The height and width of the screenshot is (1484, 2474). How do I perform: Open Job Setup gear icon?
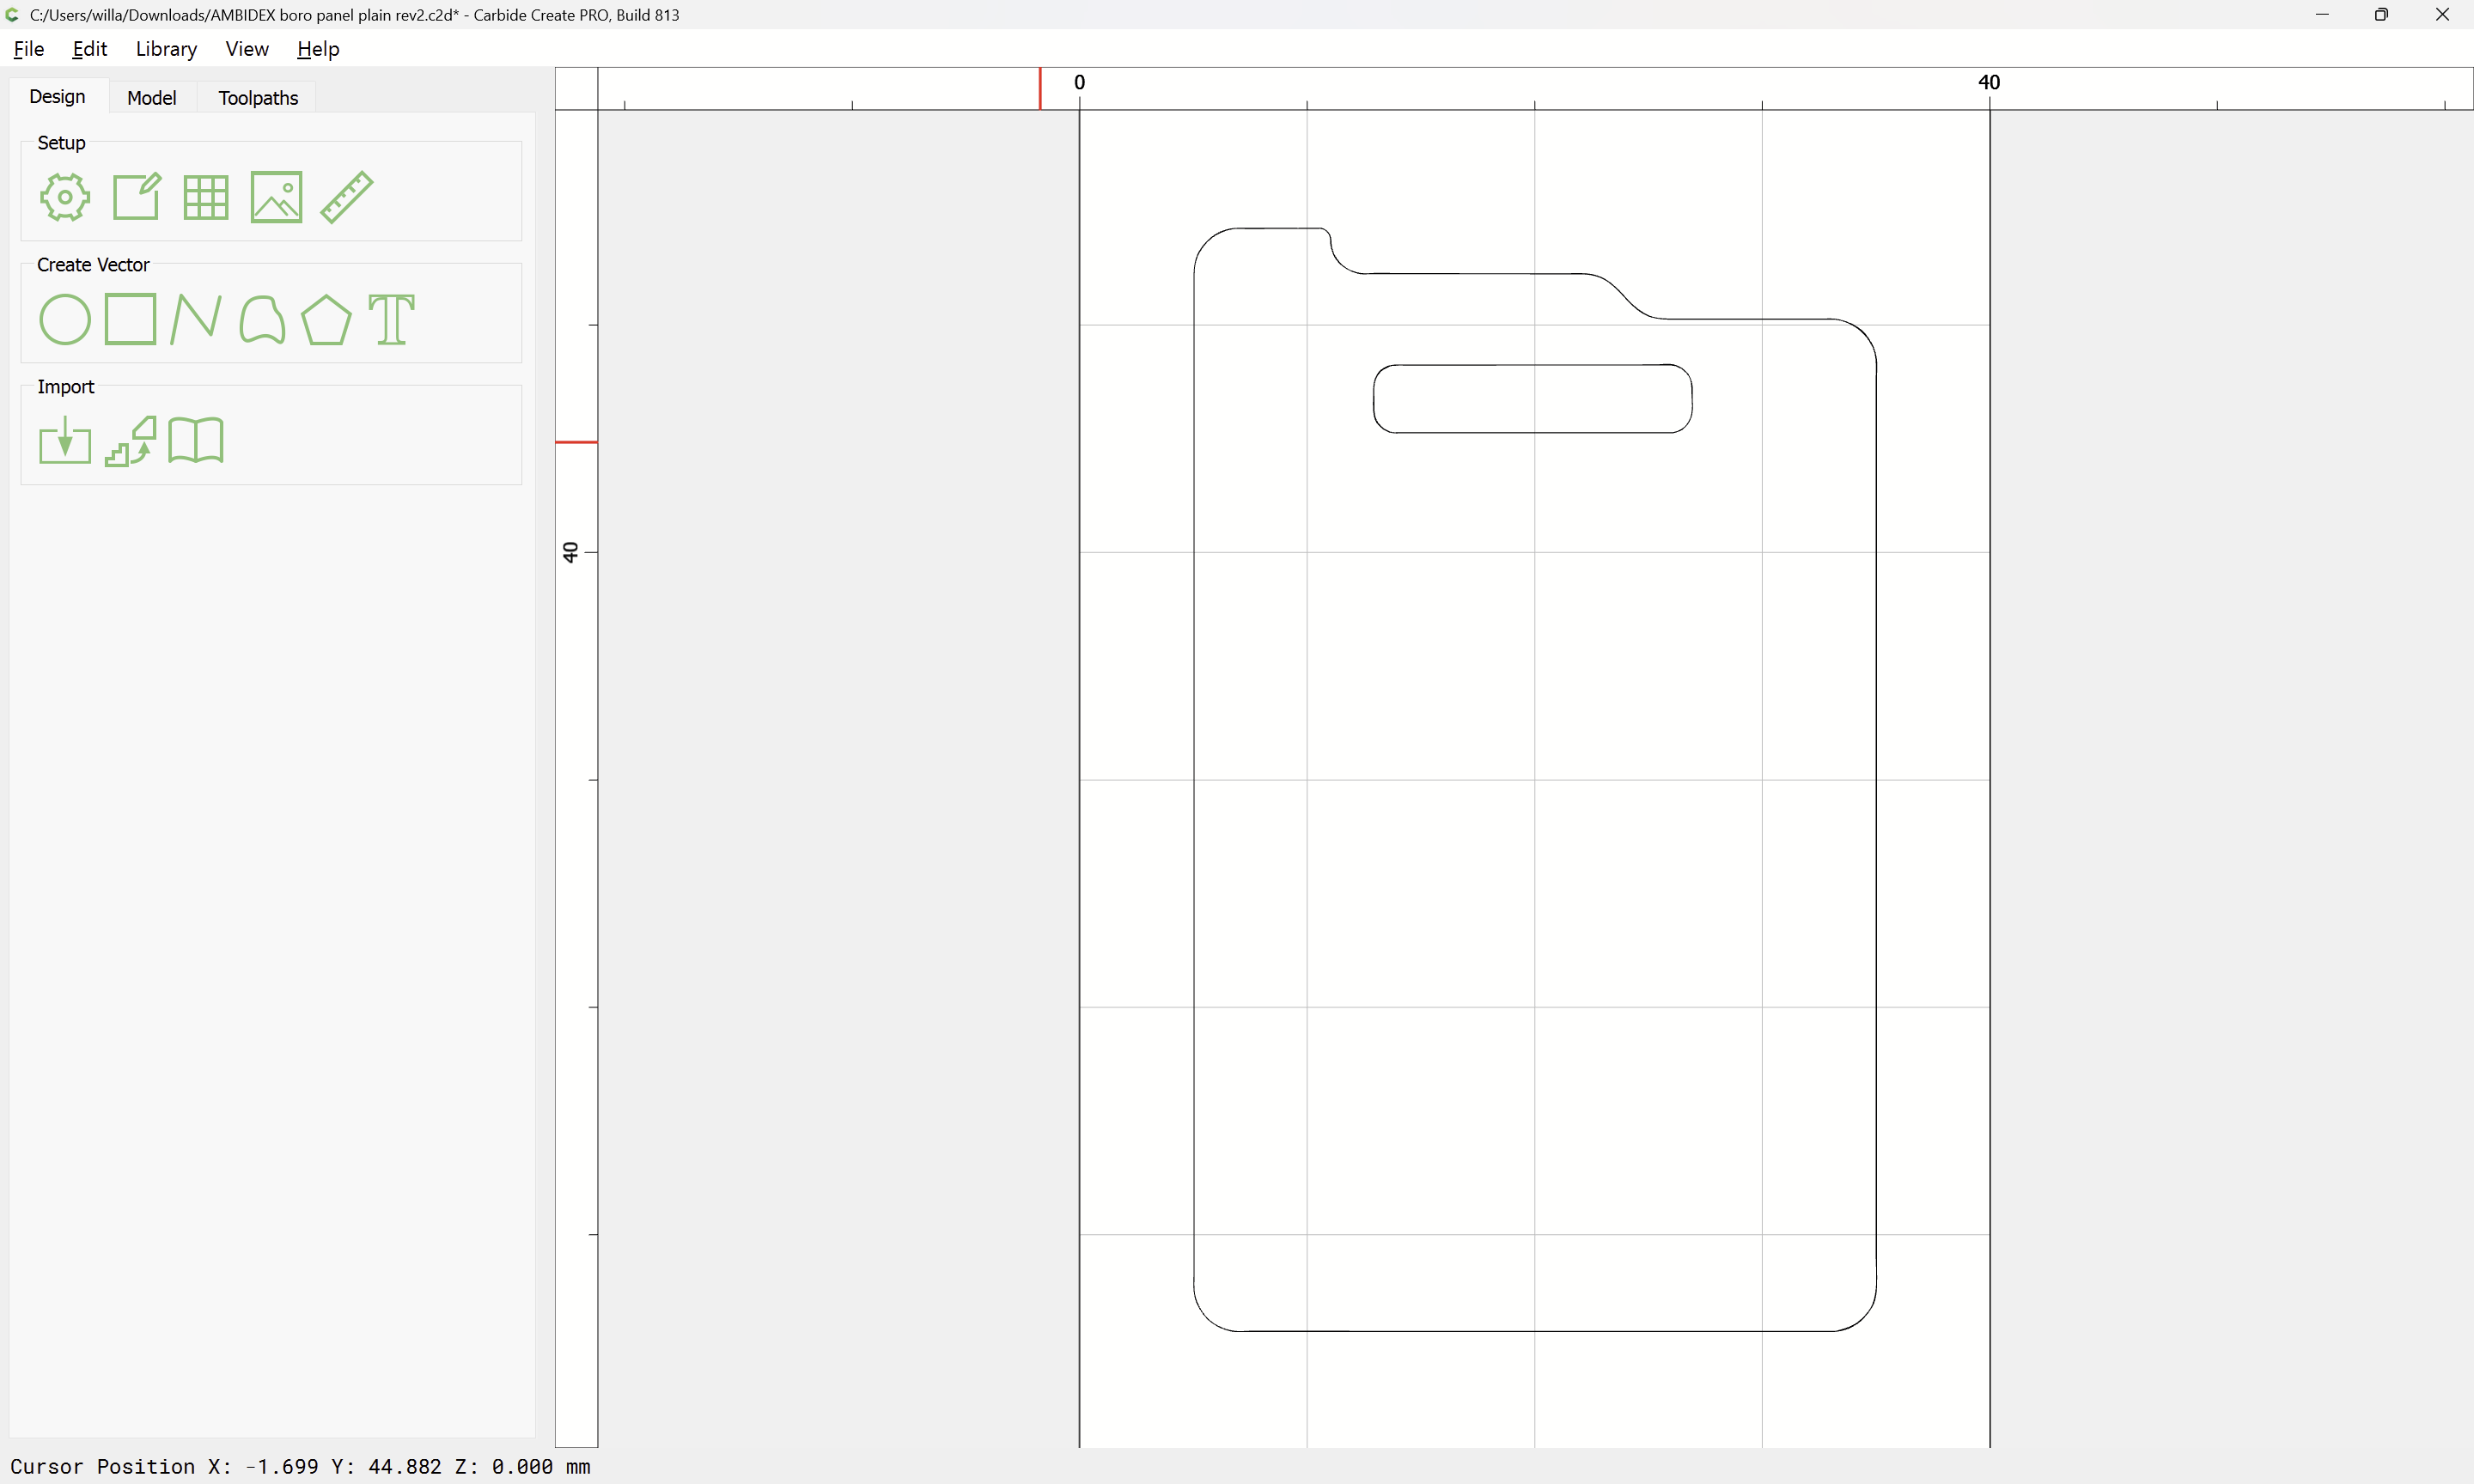tap(65, 197)
